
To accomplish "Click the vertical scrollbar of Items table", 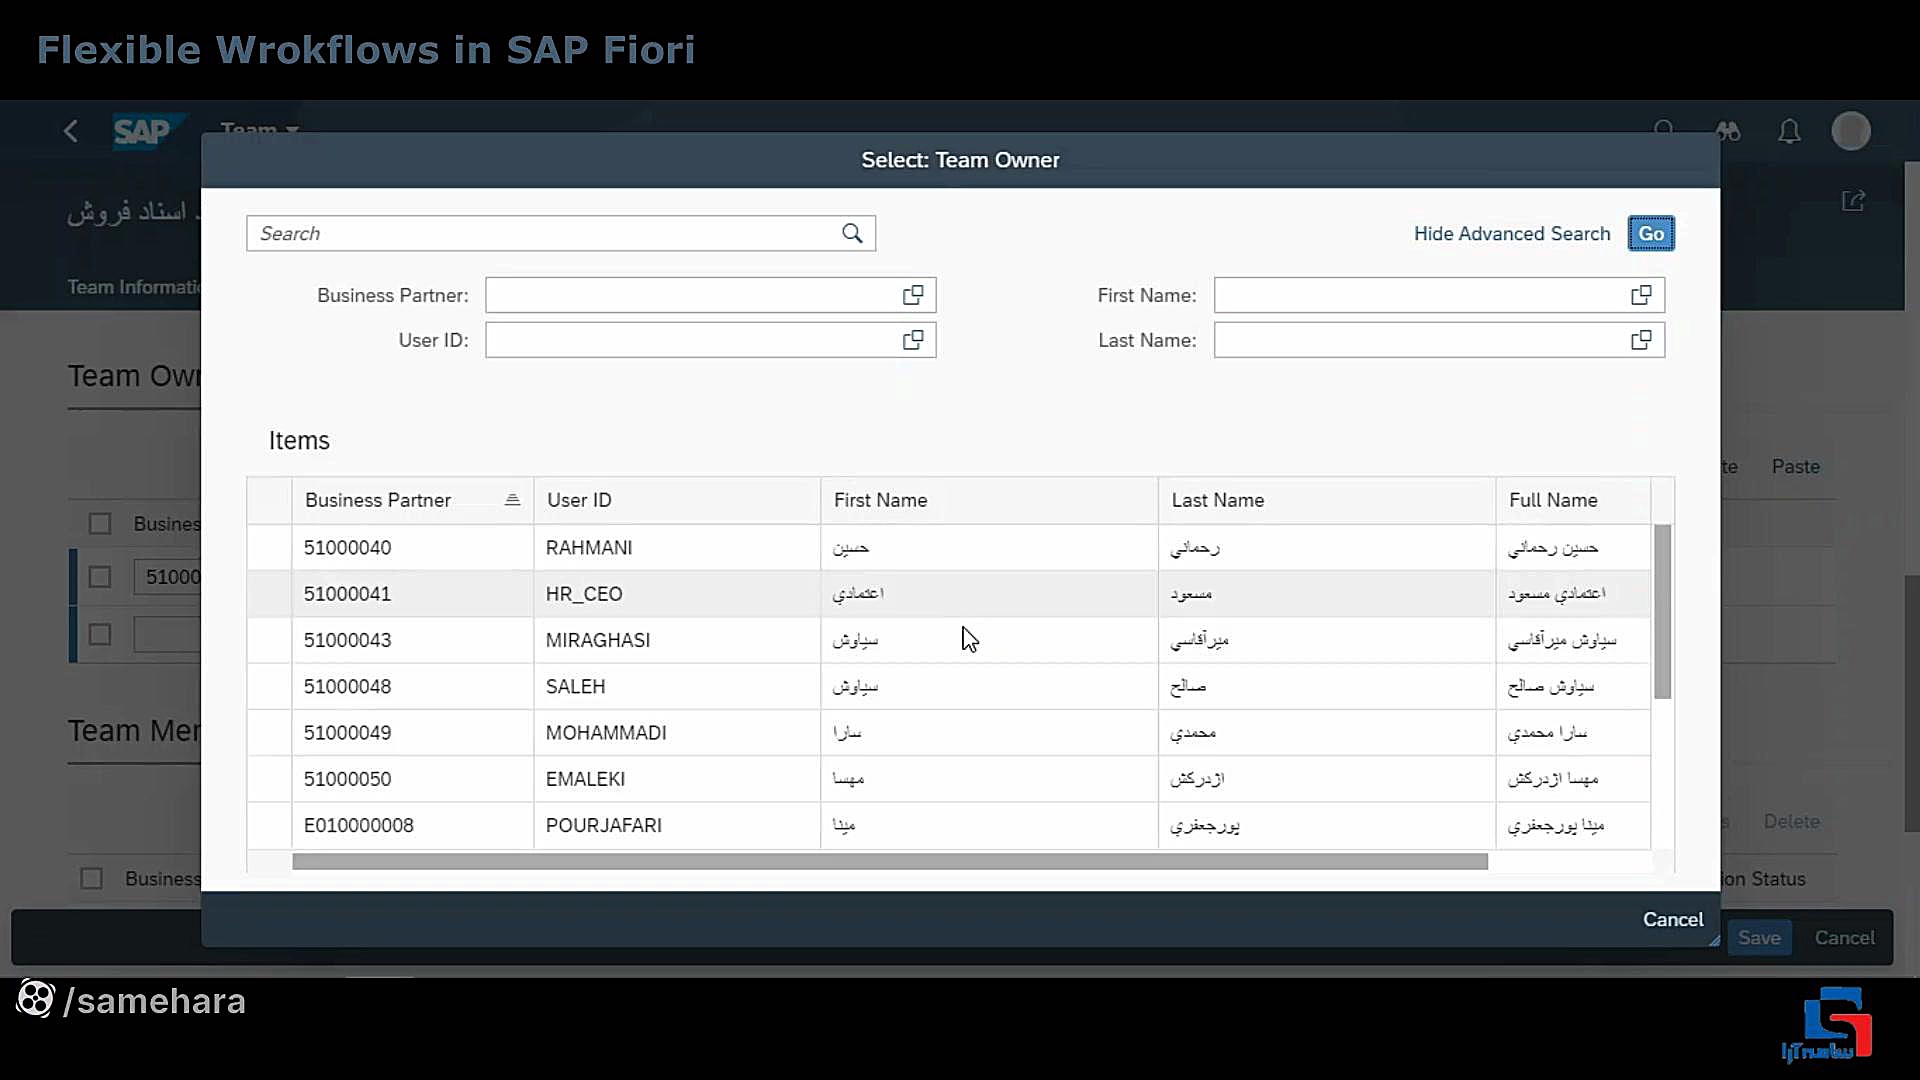I will point(1662,612).
